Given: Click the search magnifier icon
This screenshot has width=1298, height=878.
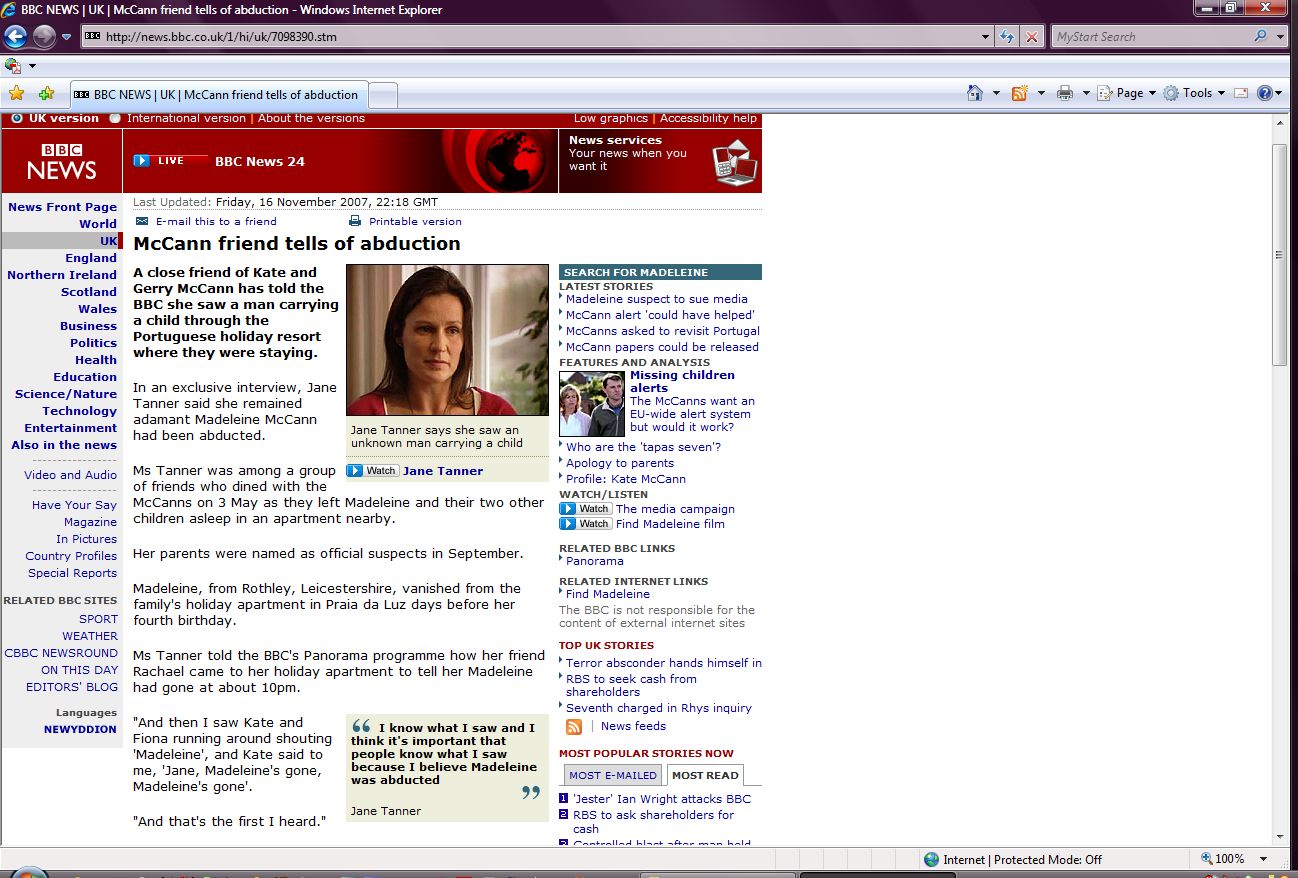Looking at the screenshot, I should [1260, 37].
